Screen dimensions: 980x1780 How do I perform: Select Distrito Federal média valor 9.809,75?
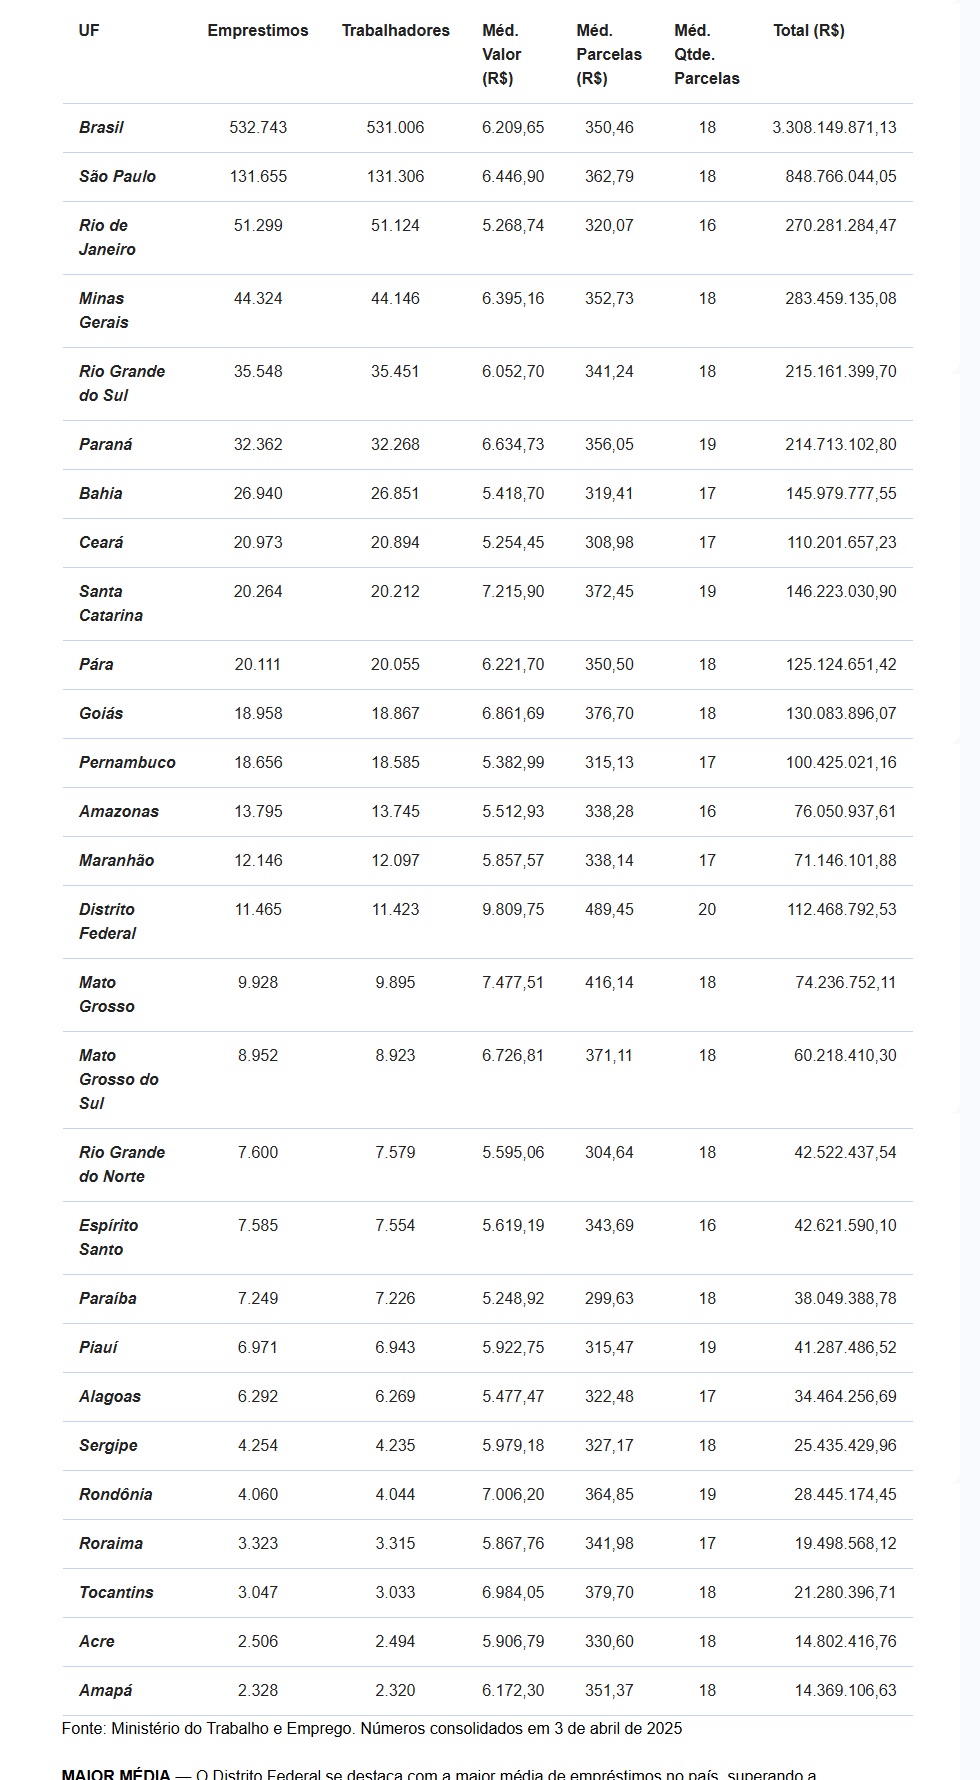[513, 910]
